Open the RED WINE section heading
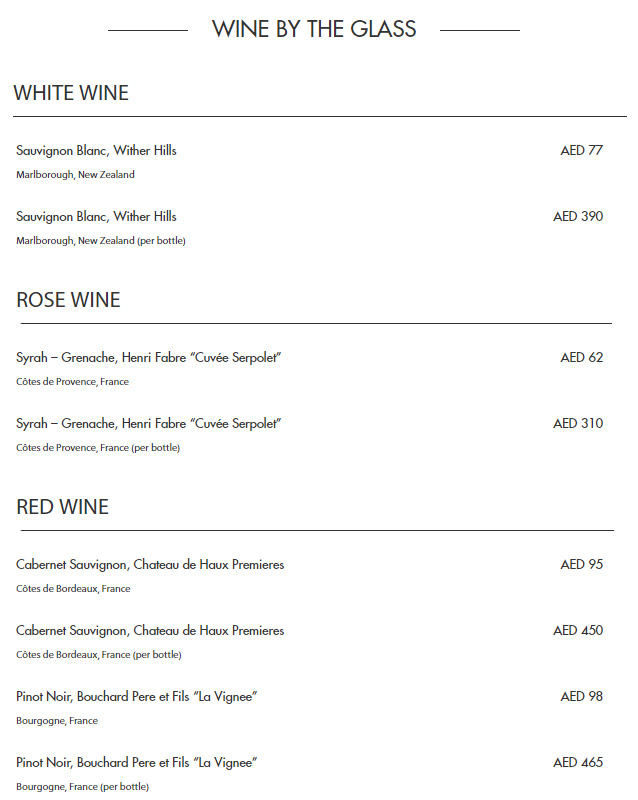638x800 pixels. coord(62,507)
